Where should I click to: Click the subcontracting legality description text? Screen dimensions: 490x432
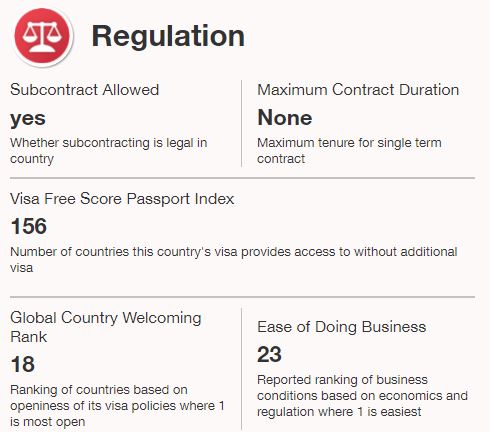tap(109, 151)
